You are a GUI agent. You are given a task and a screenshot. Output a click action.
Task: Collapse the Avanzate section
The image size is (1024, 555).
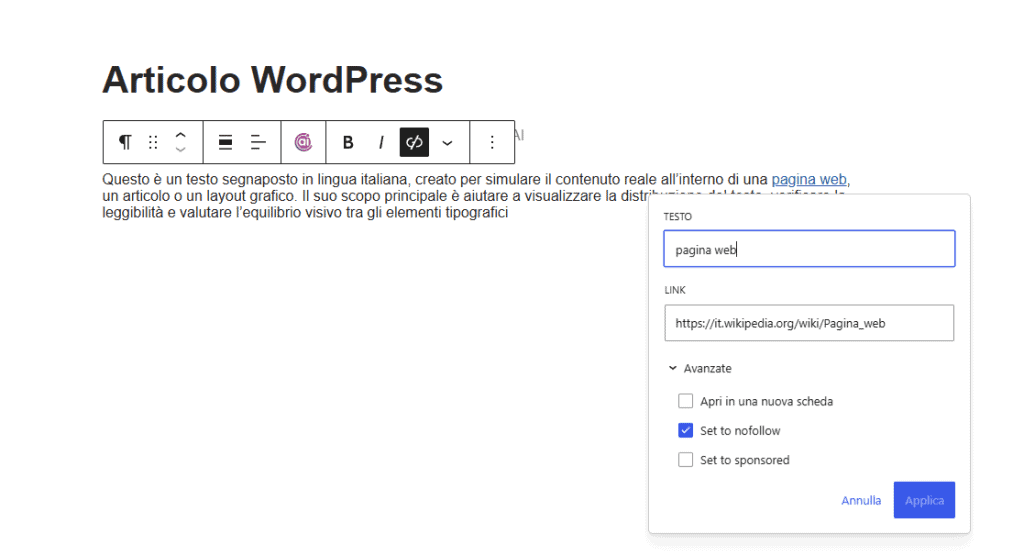(x=699, y=368)
